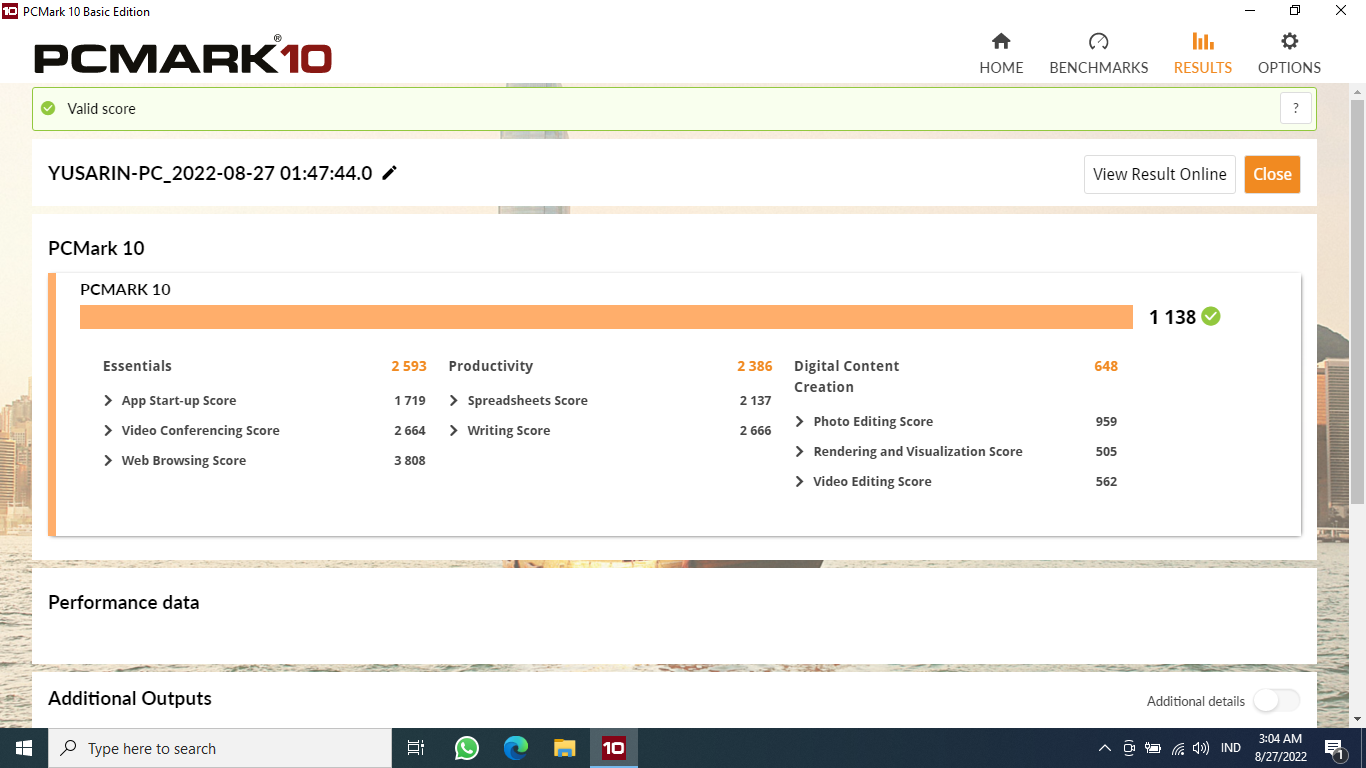Toggle the Additional details switch

point(1277,701)
